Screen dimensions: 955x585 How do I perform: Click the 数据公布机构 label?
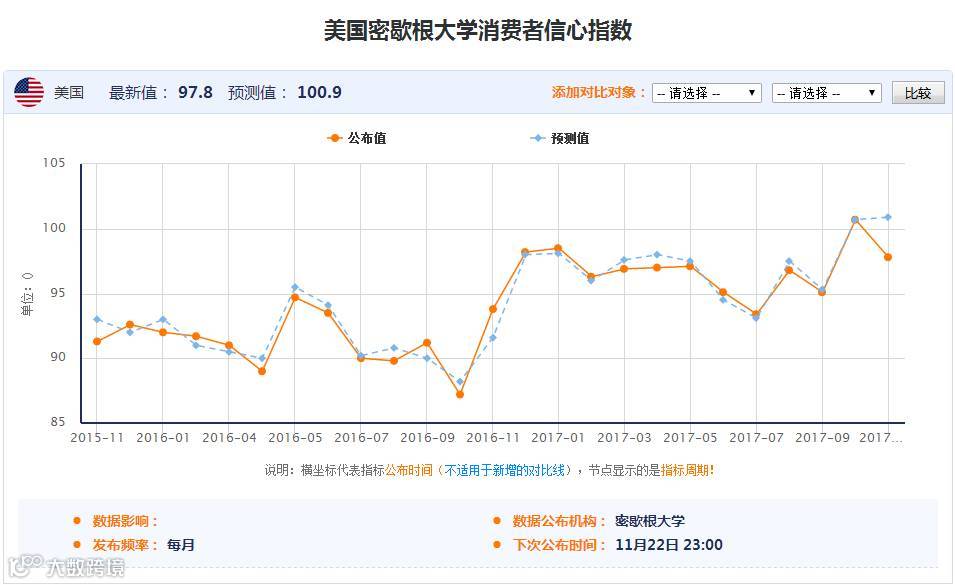click(x=559, y=521)
